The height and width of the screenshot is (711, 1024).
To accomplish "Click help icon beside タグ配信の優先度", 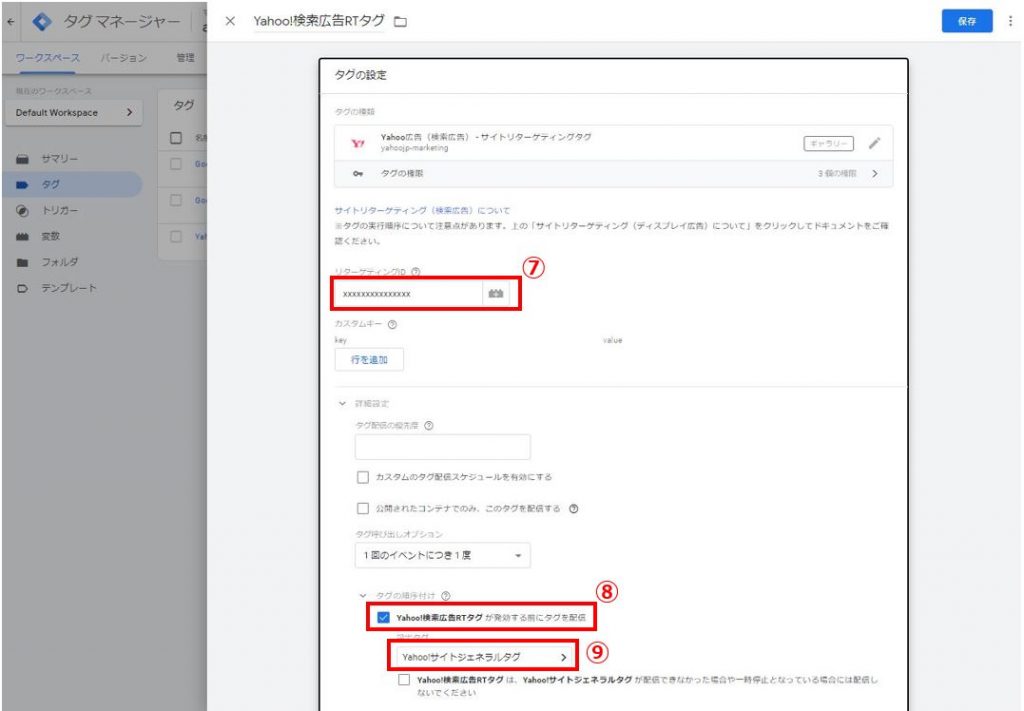I will pyautogui.click(x=428, y=426).
